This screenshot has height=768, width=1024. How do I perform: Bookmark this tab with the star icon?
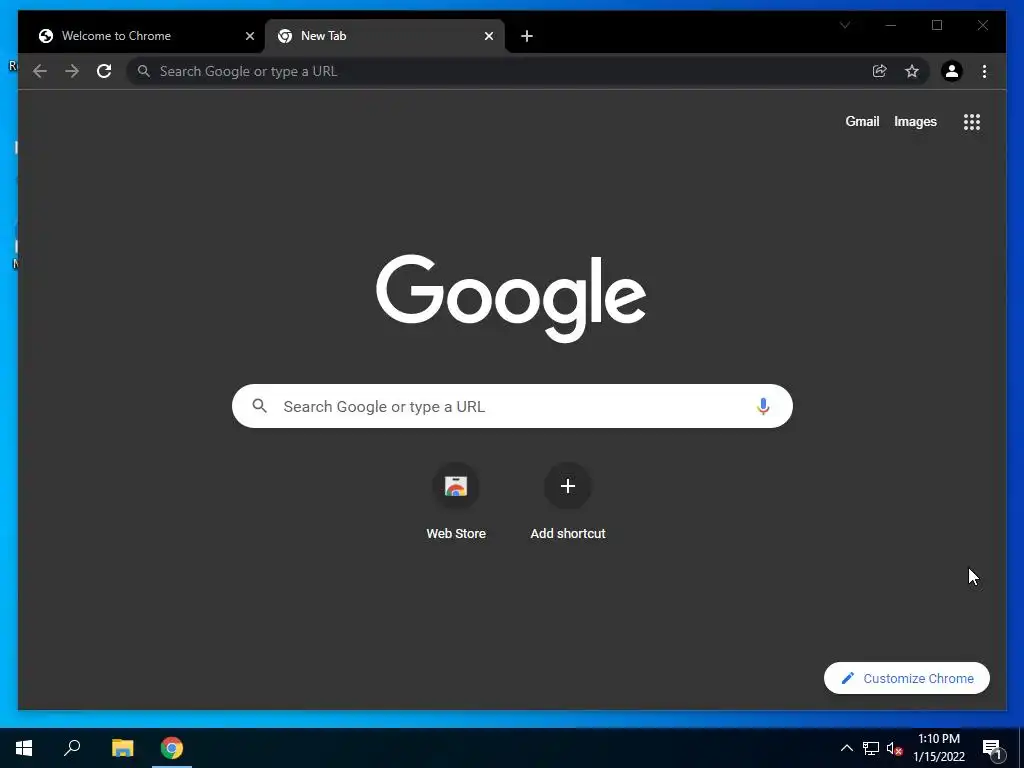(x=912, y=71)
